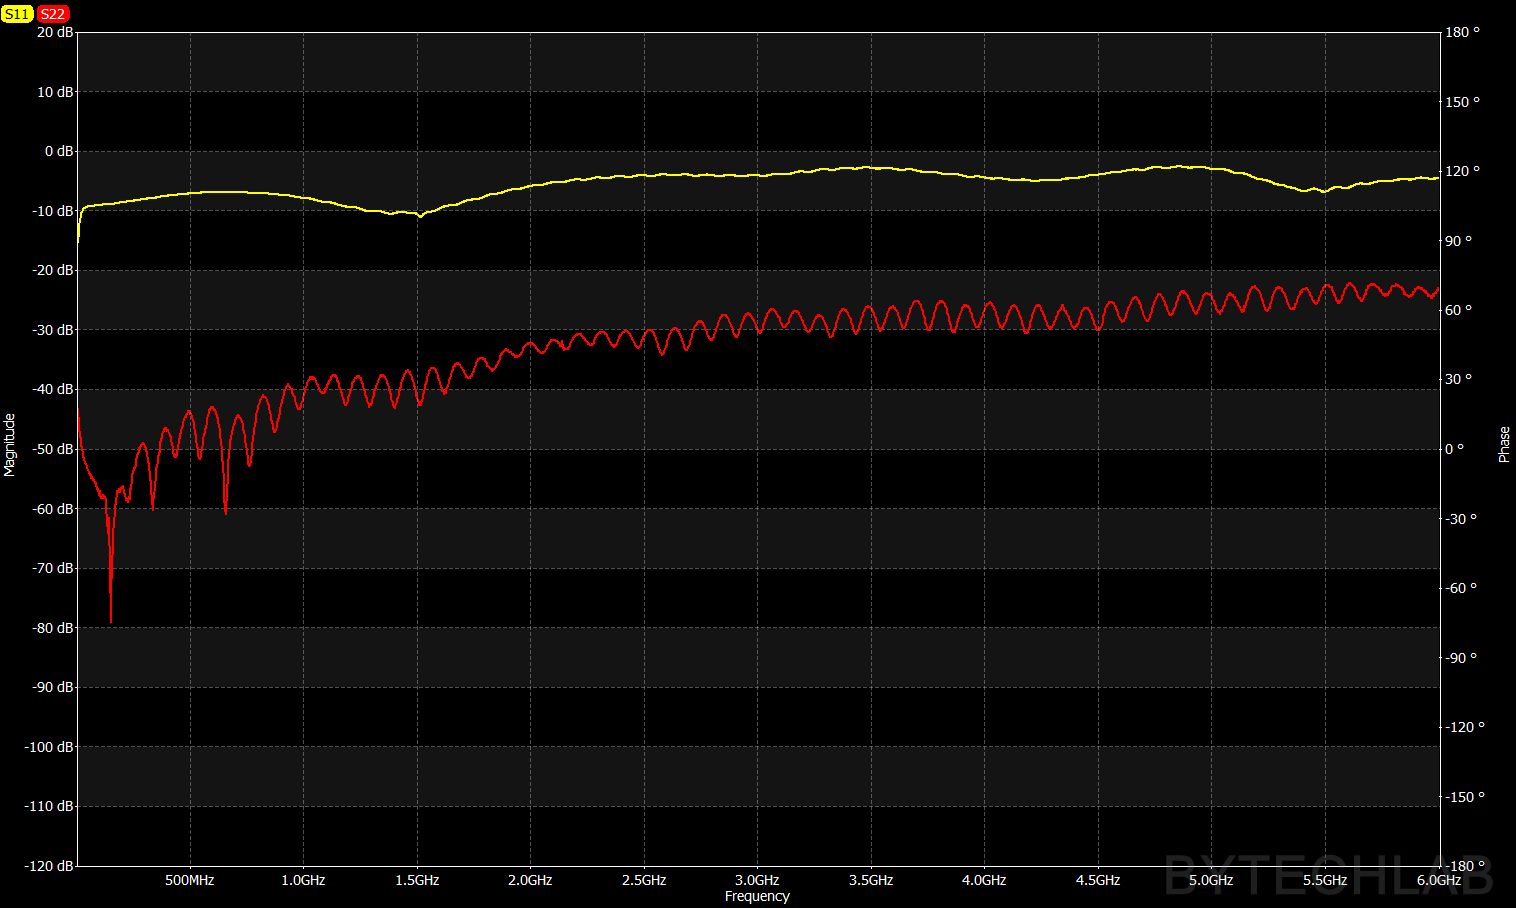Screen dimensions: 1516x908
Task: Click the 0 dB magnitude tick label
Action: pos(57,151)
